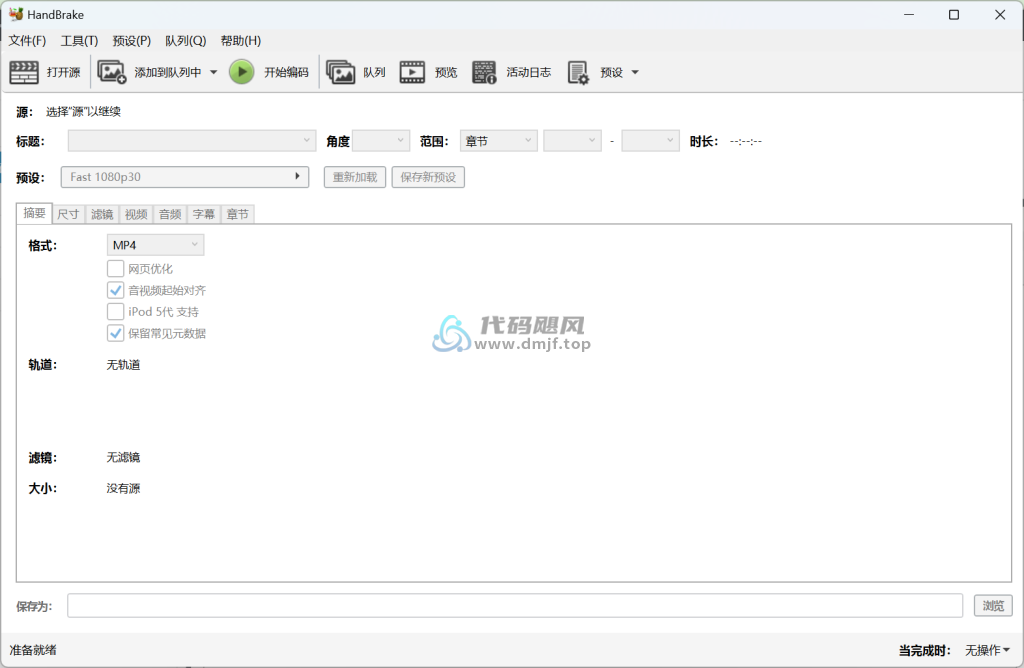Switch to the 滤镜 tab
The image size is (1024, 668).
pyautogui.click(x=103, y=214)
